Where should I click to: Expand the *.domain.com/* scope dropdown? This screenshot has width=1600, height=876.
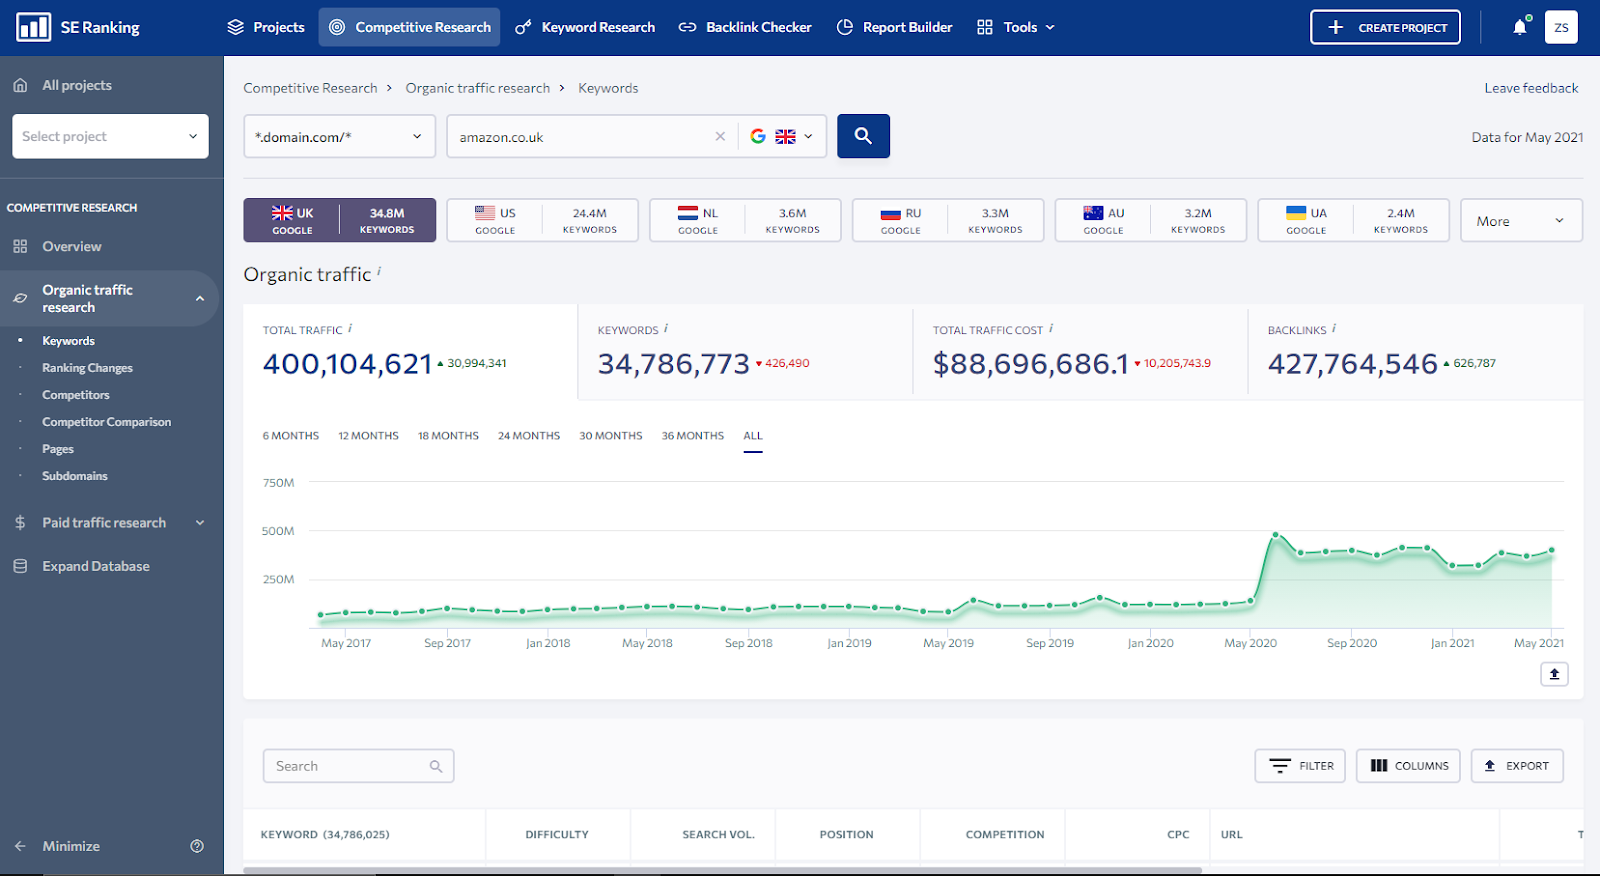pyautogui.click(x=339, y=137)
